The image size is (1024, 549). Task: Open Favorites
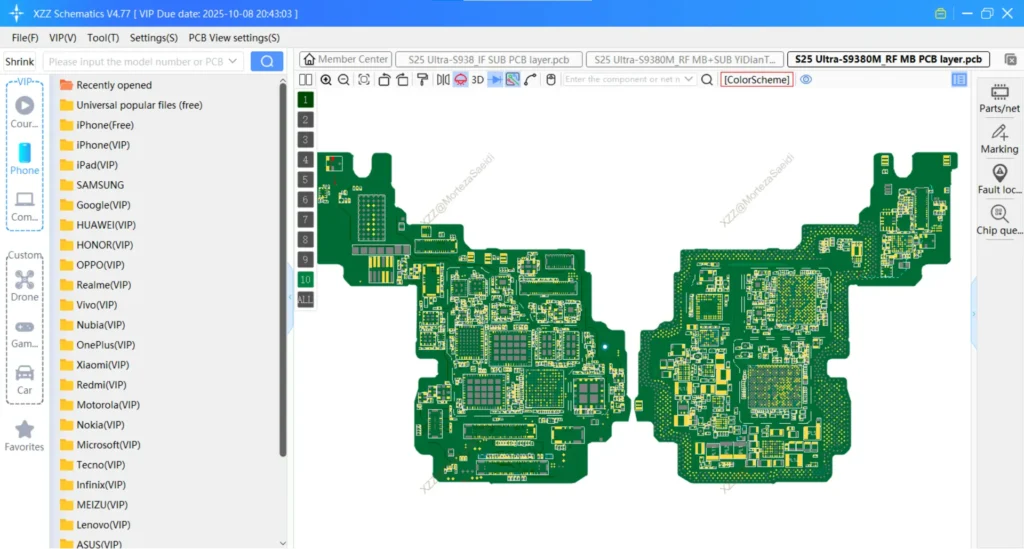click(x=24, y=436)
